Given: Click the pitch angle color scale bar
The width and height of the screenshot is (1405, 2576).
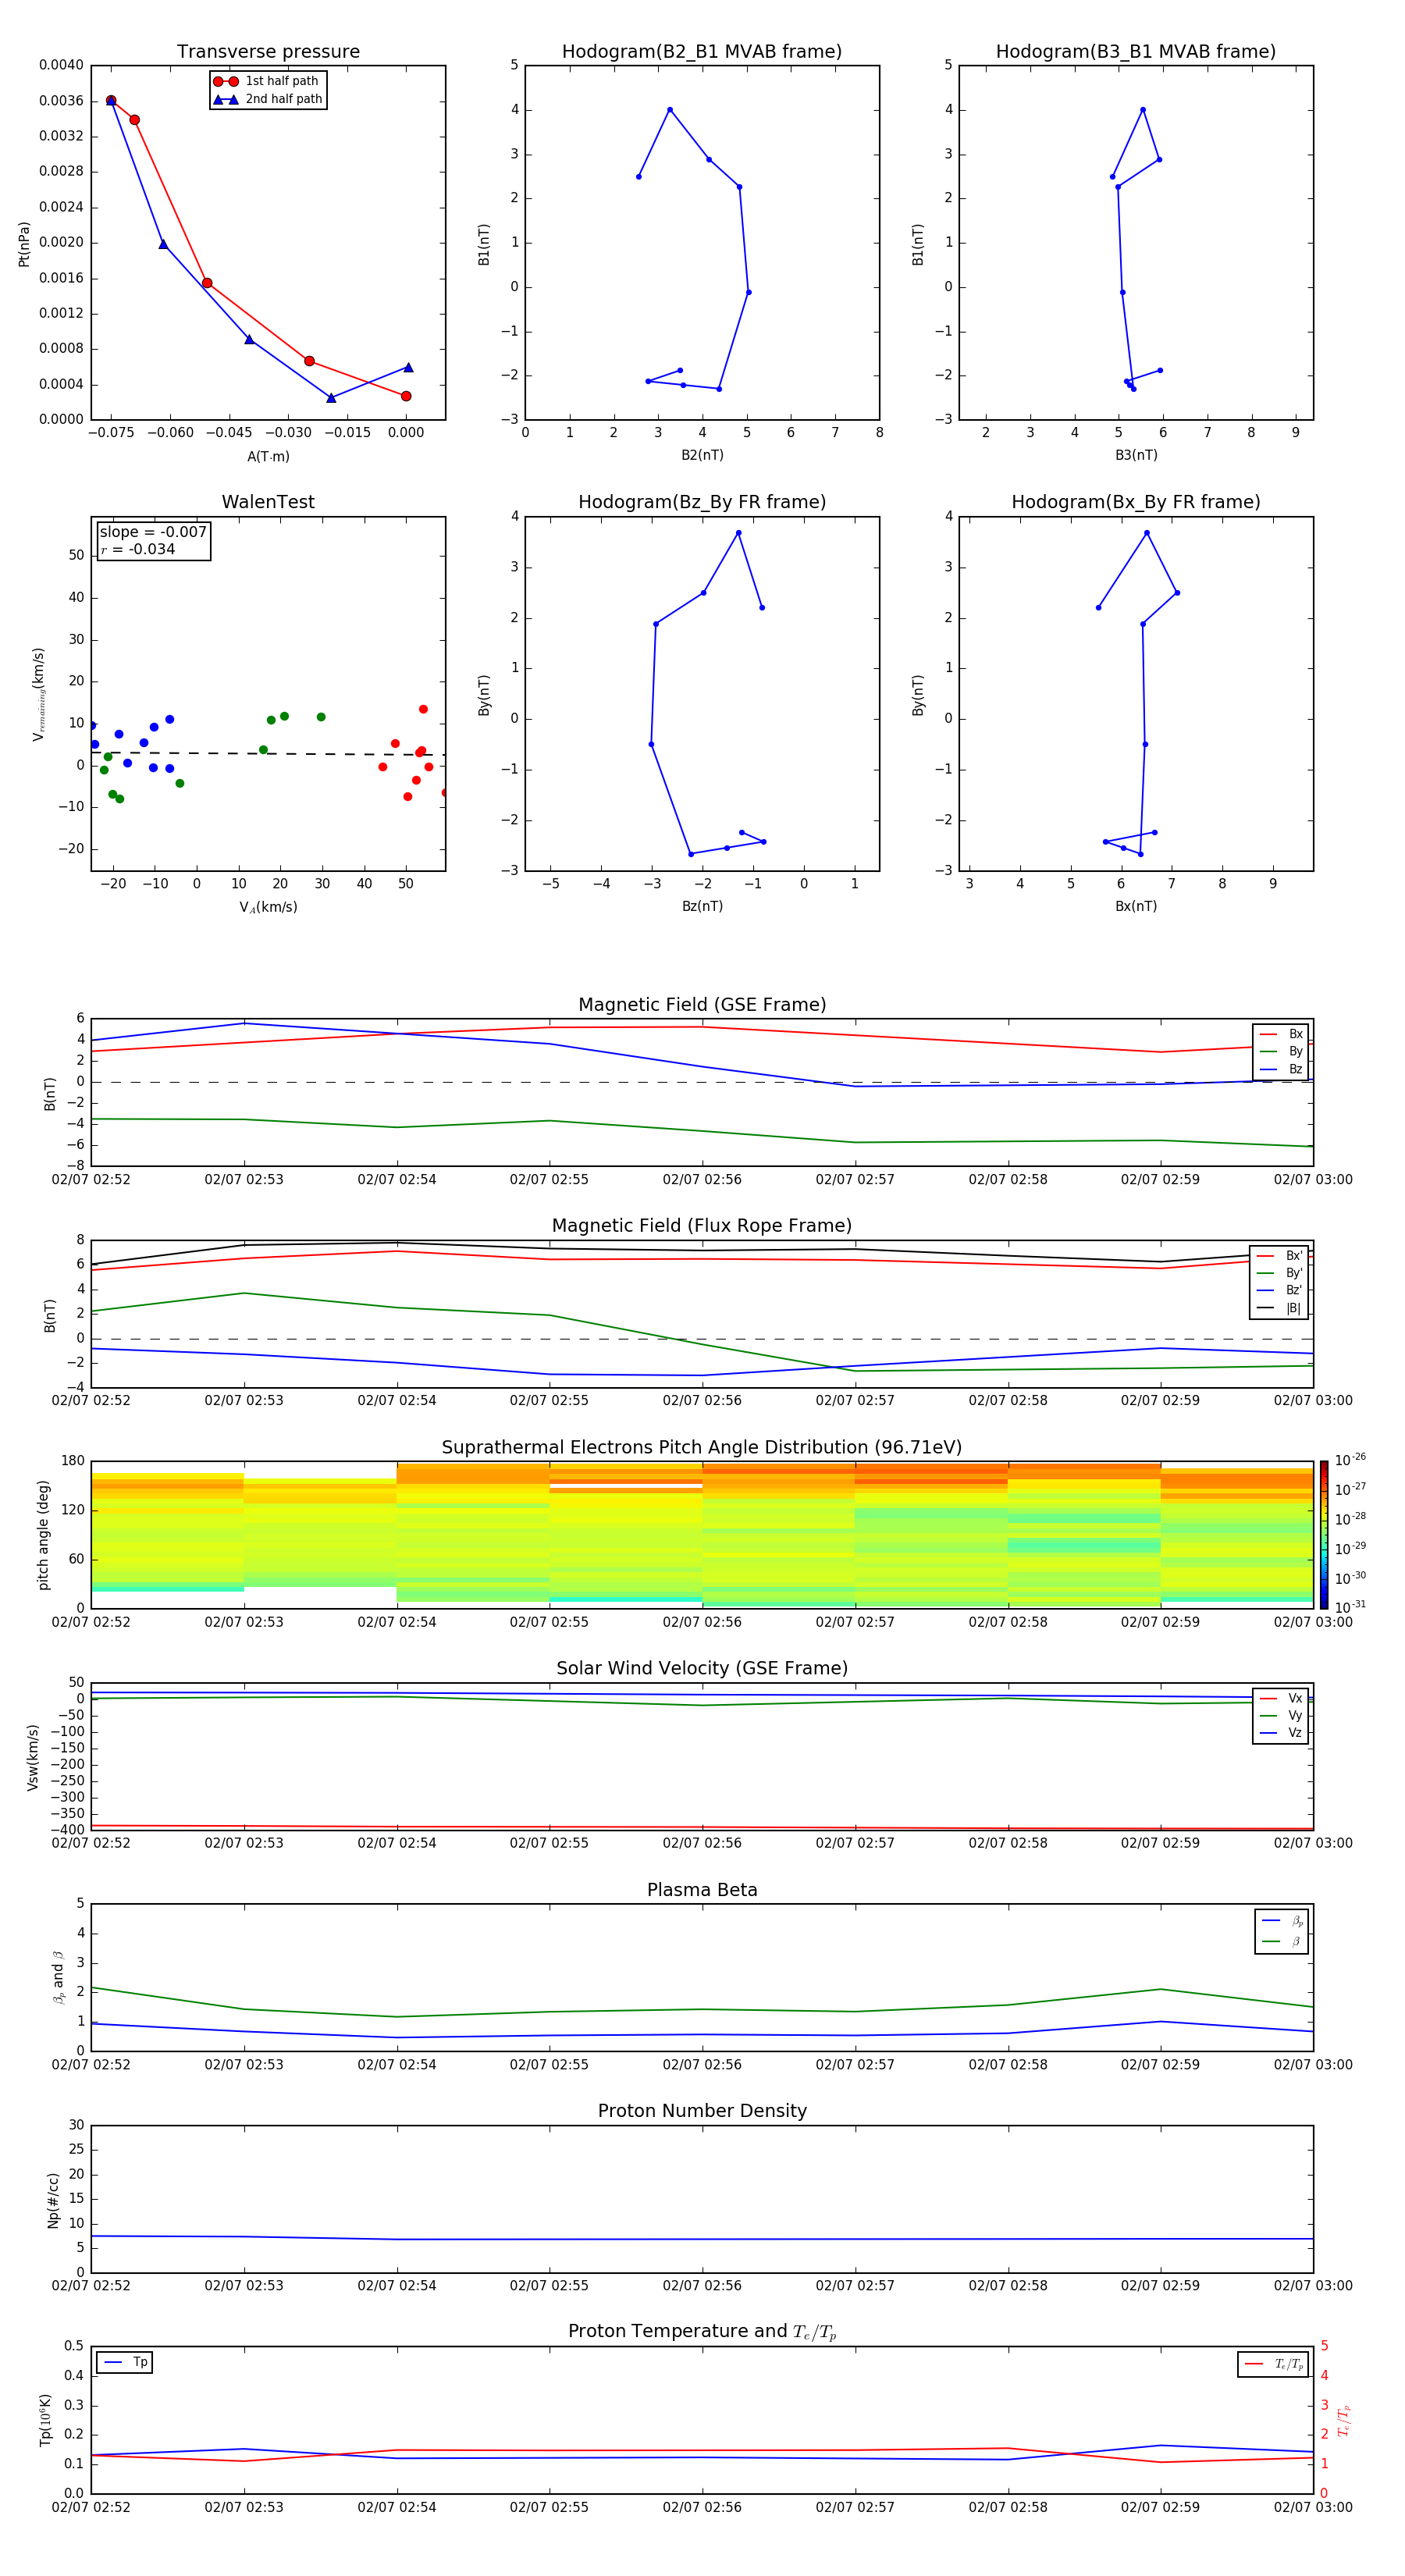Looking at the screenshot, I should pos(1324,1535).
